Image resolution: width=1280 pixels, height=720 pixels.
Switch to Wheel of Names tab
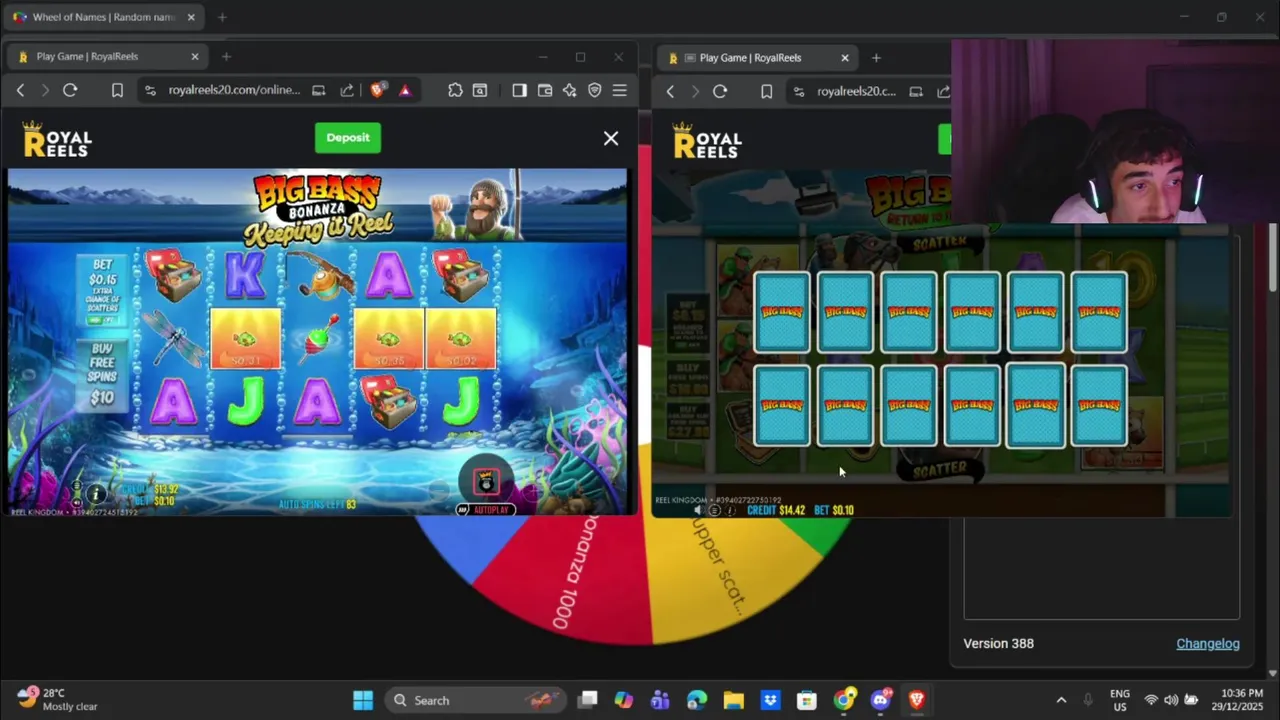[x=103, y=17]
